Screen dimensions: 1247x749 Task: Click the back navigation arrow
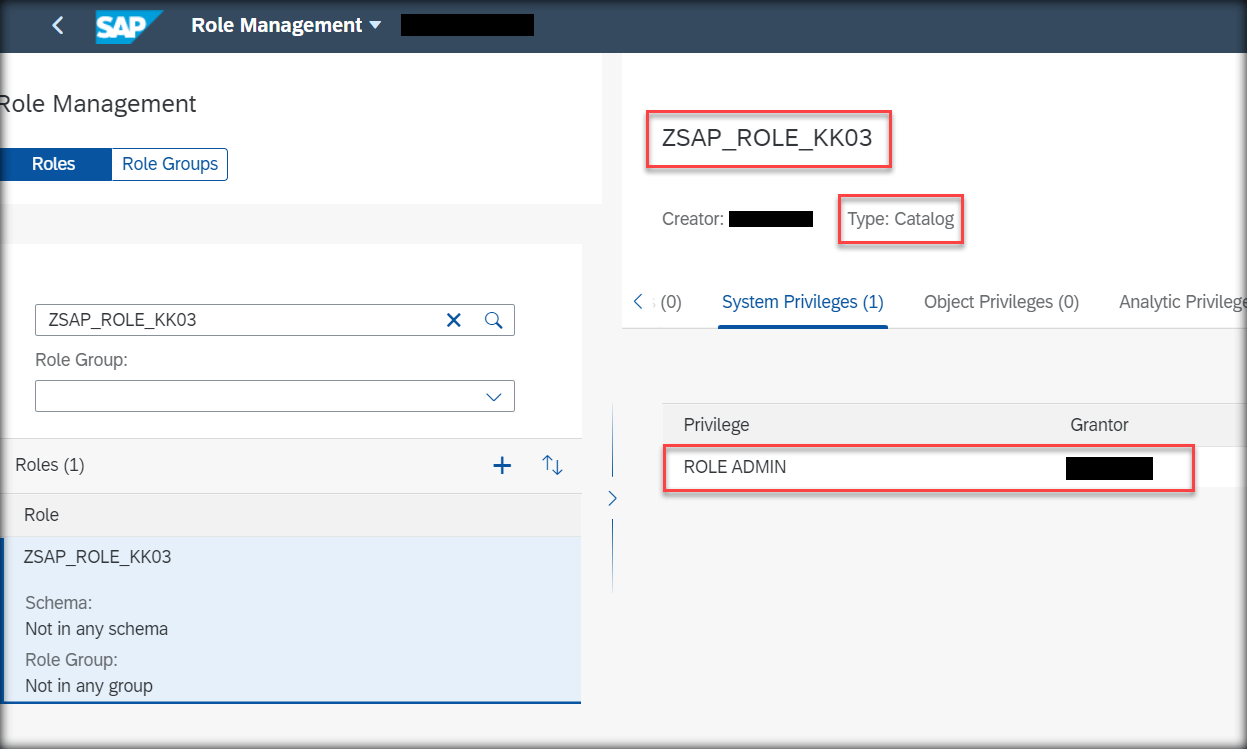(x=57, y=25)
